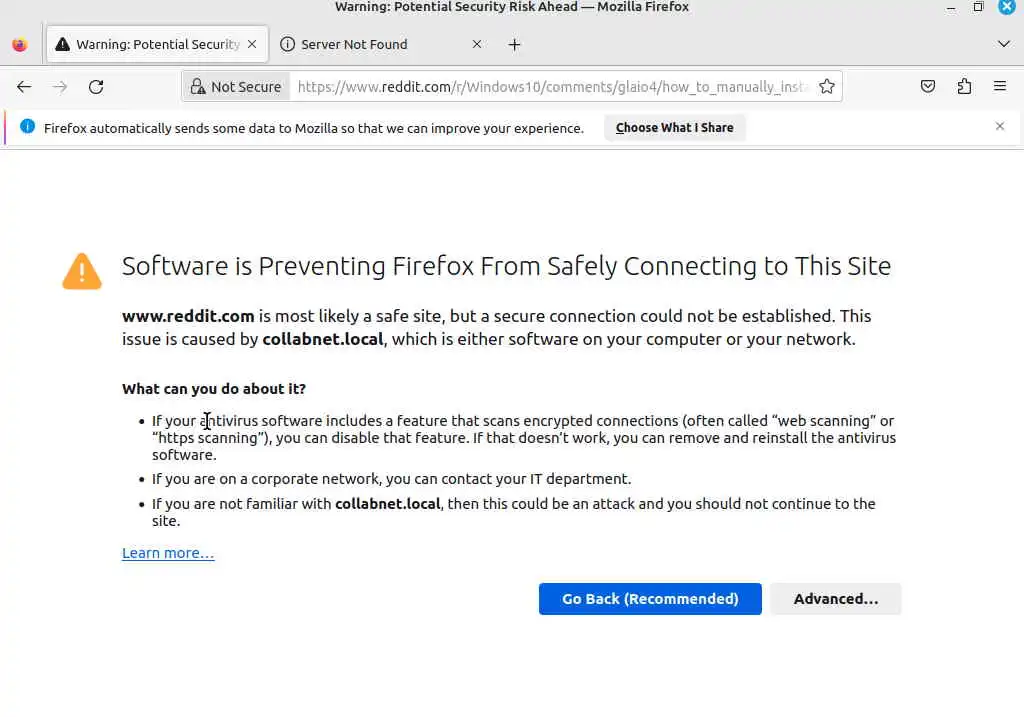
Task: Focus the reddit.com URL address field
Action: pos(550,87)
